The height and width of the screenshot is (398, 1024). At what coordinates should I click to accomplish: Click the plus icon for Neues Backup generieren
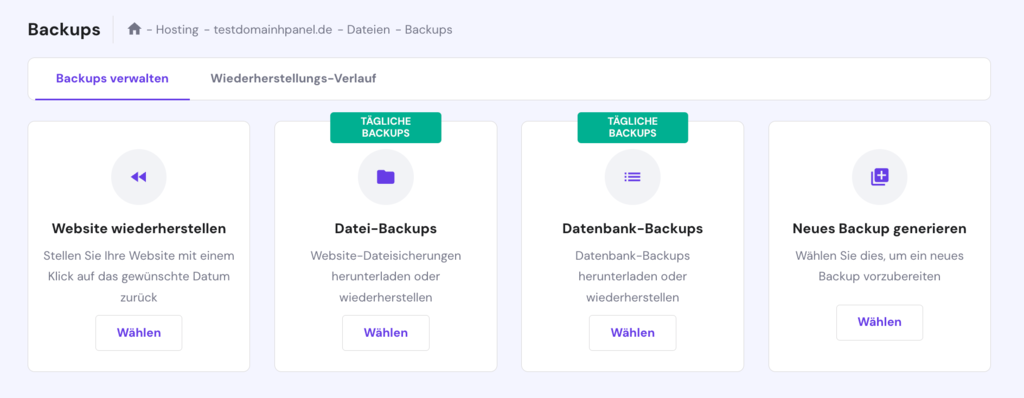(x=880, y=176)
